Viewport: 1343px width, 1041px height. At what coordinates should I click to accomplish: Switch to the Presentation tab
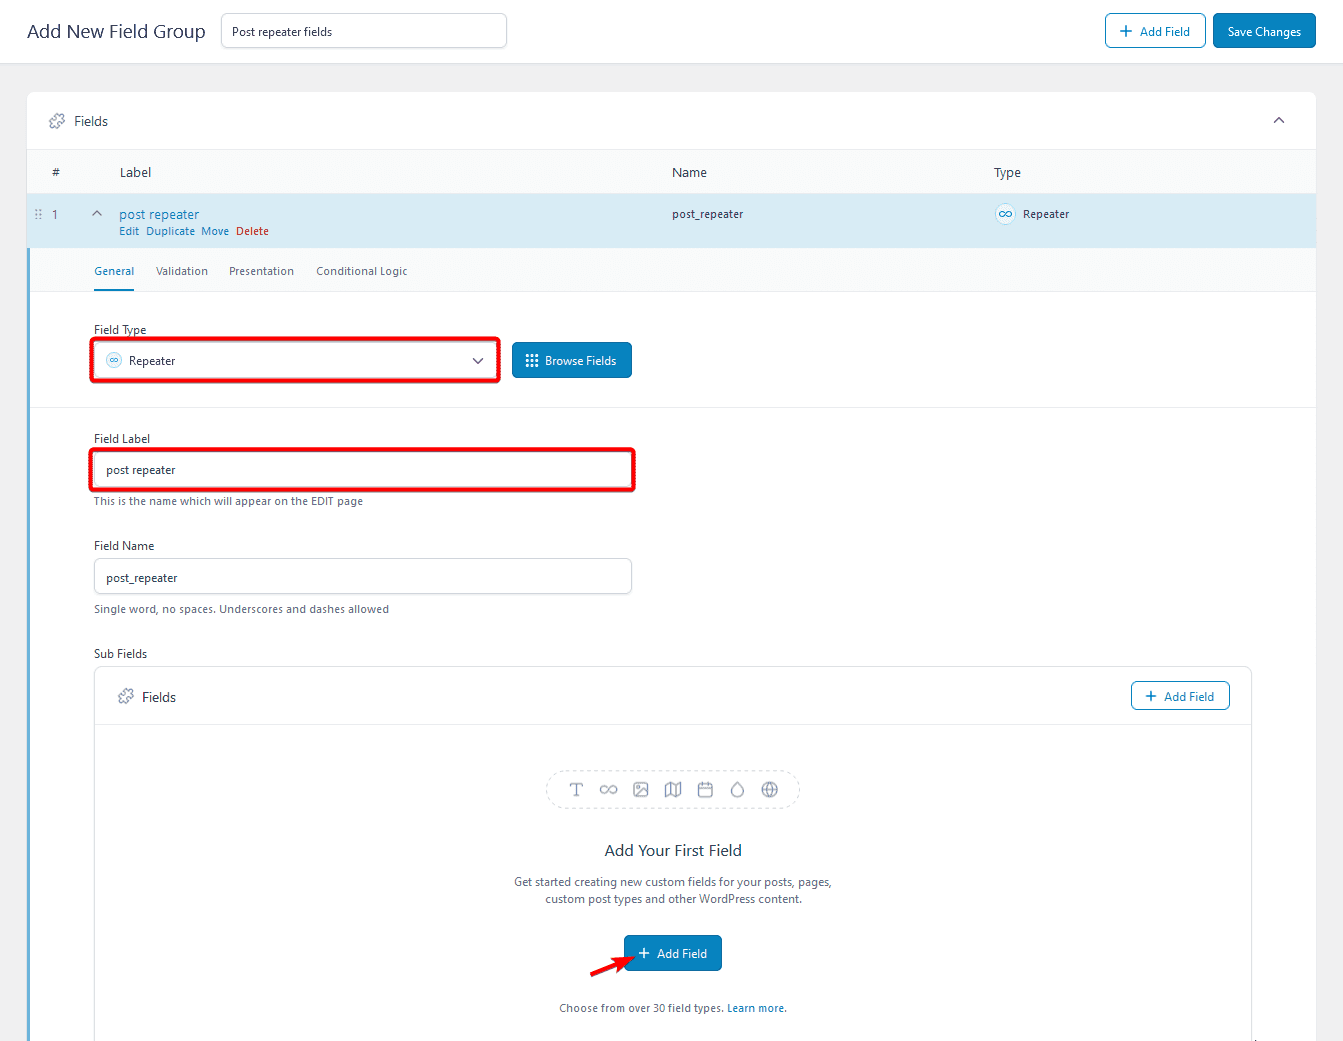tap(261, 270)
